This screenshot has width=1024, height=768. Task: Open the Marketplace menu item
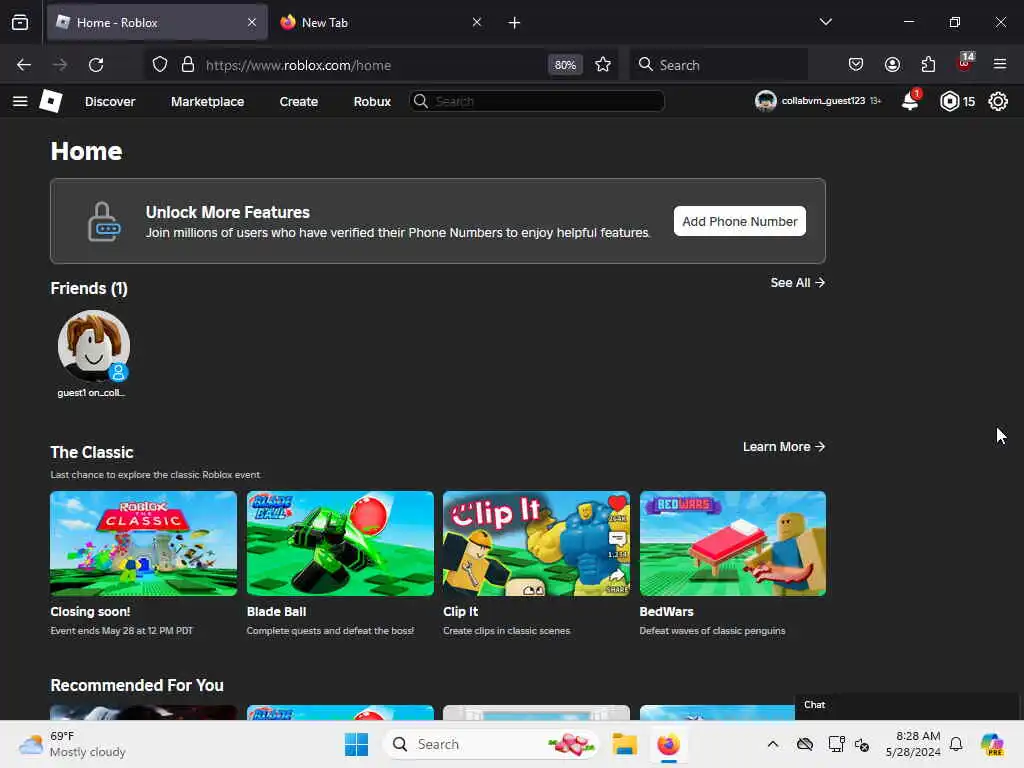pos(208,102)
